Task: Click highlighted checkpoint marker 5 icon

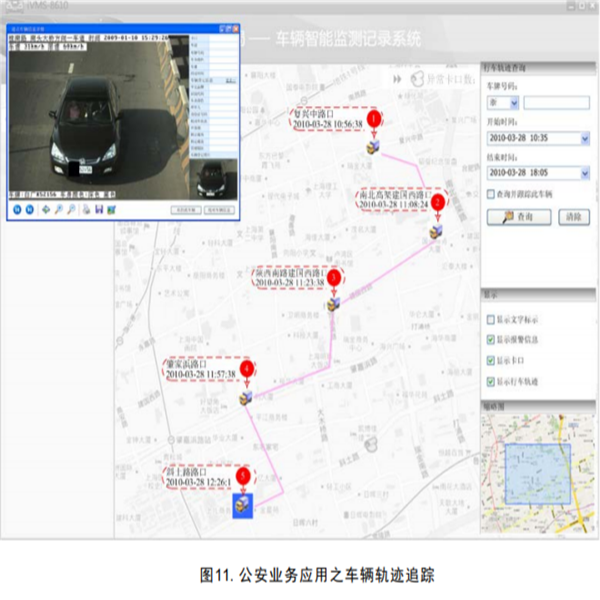Action: [243, 505]
